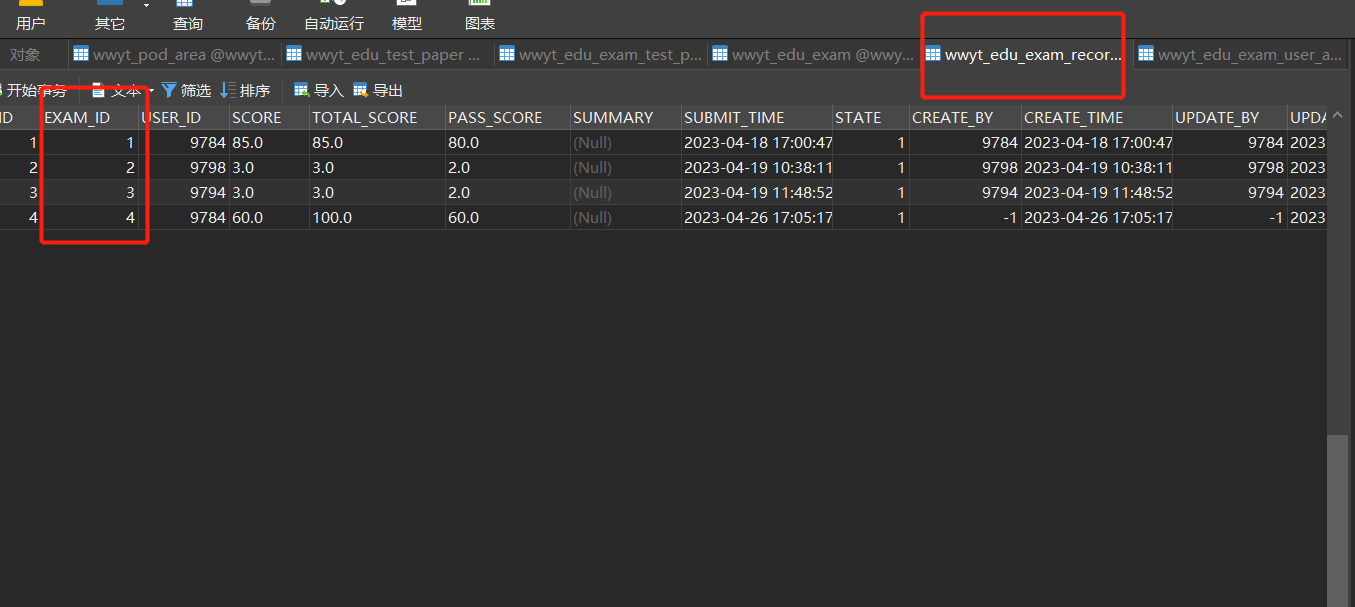Select CREATE_BY cell -1
1355x607 pixels.
965,217
